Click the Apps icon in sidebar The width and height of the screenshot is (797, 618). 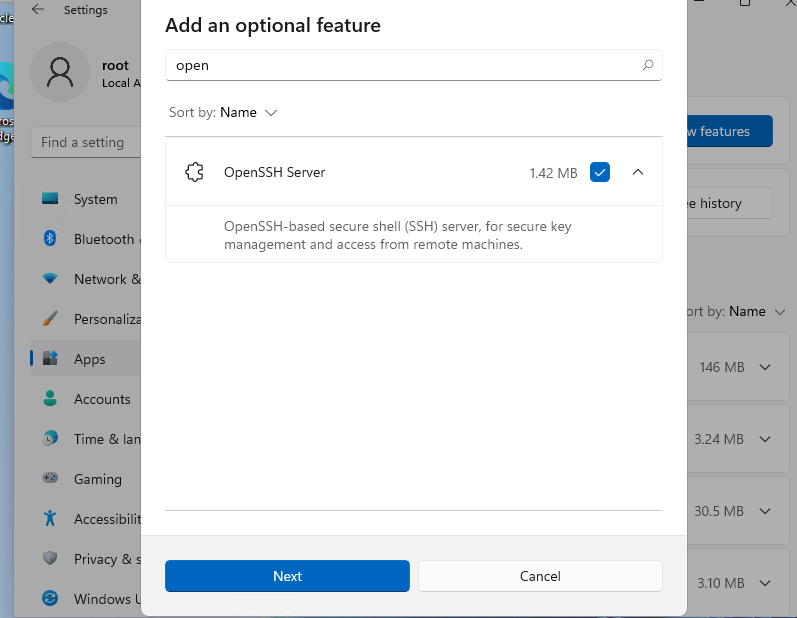pos(50,358)
